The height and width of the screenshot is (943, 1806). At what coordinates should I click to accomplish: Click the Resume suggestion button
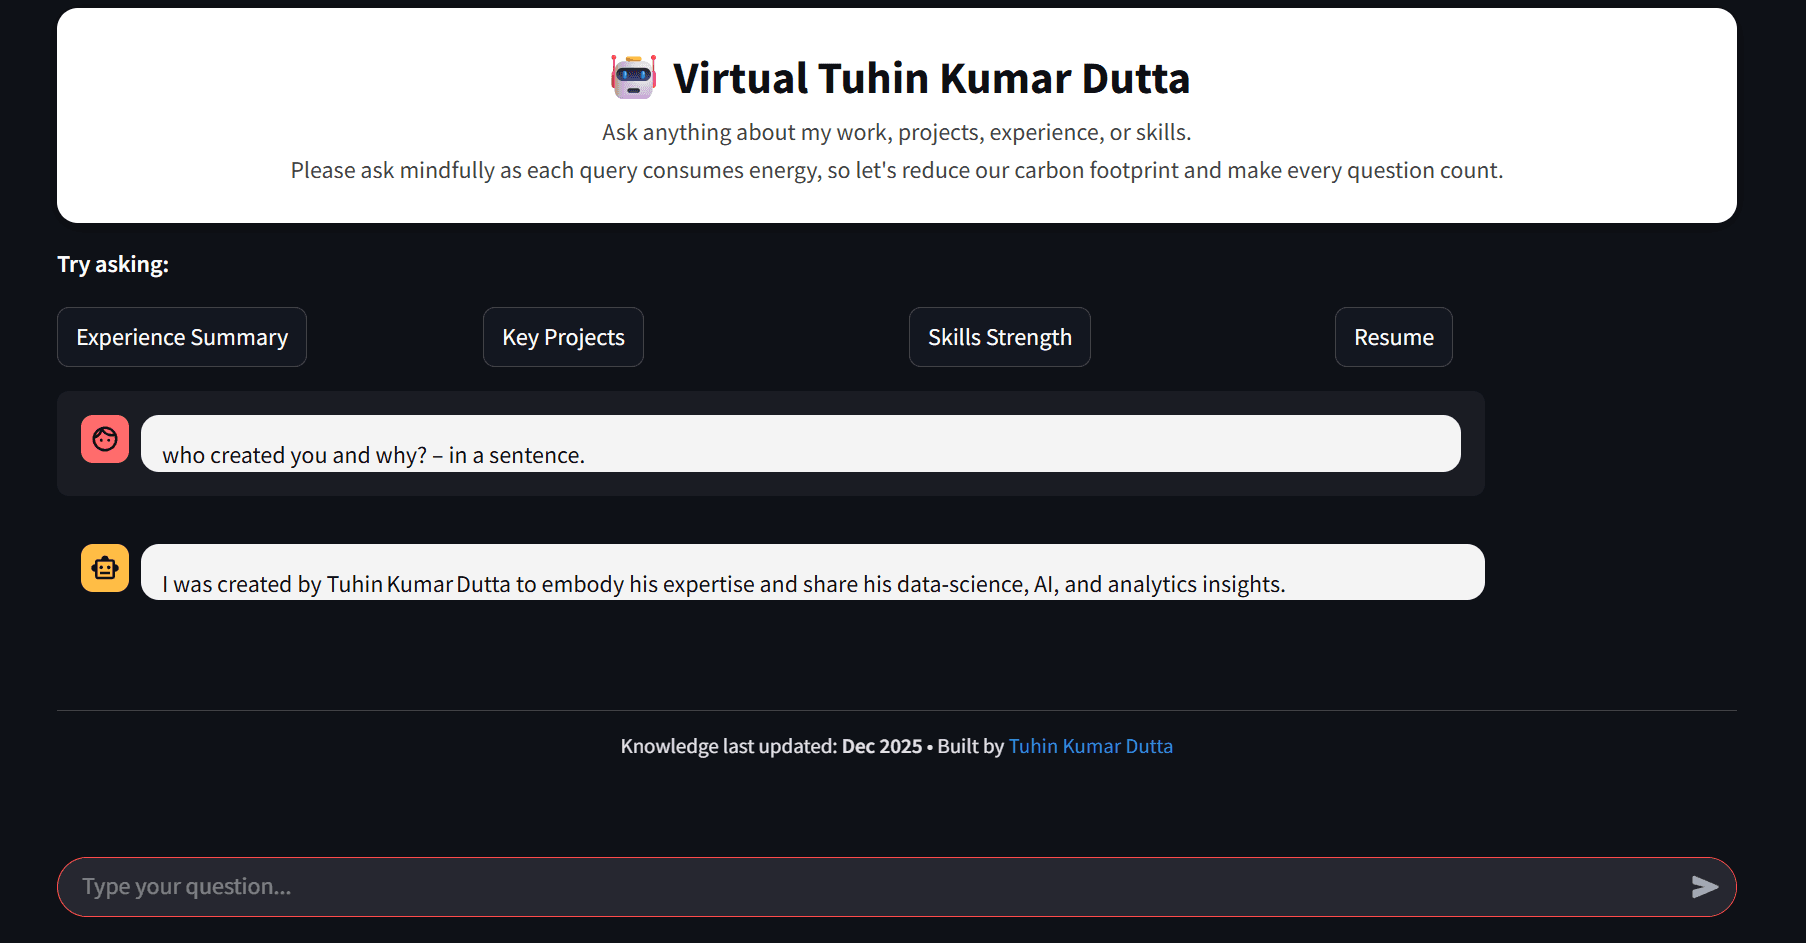click(1393, 337)
